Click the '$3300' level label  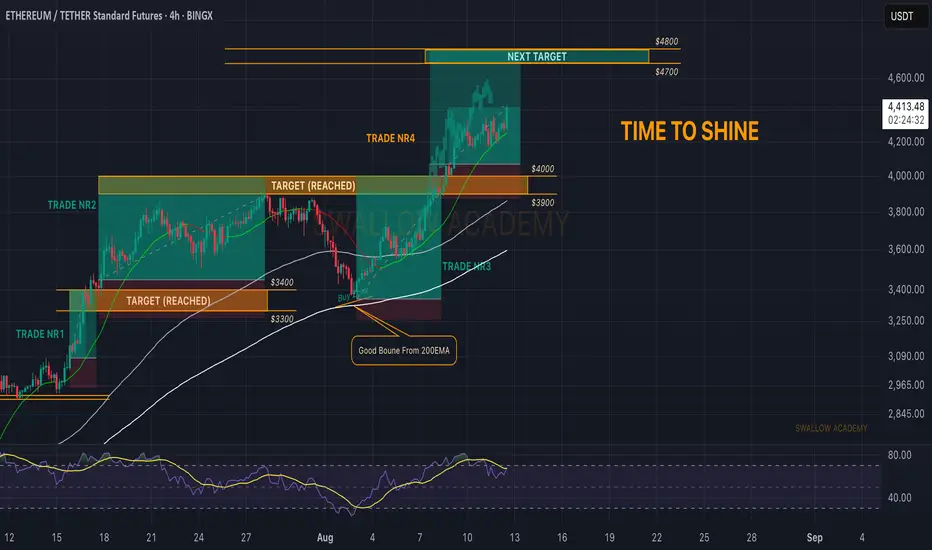pyautogui.click(x=282, y=319)
